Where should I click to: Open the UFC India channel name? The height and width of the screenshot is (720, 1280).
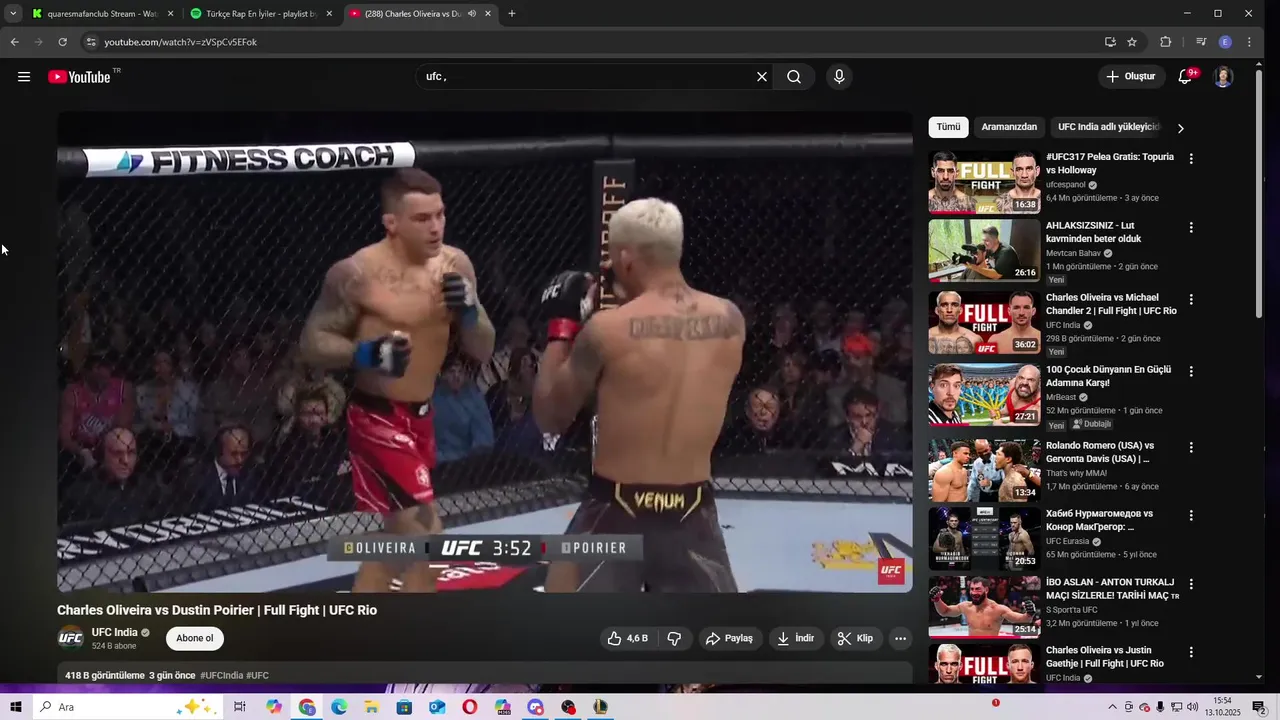114,632
